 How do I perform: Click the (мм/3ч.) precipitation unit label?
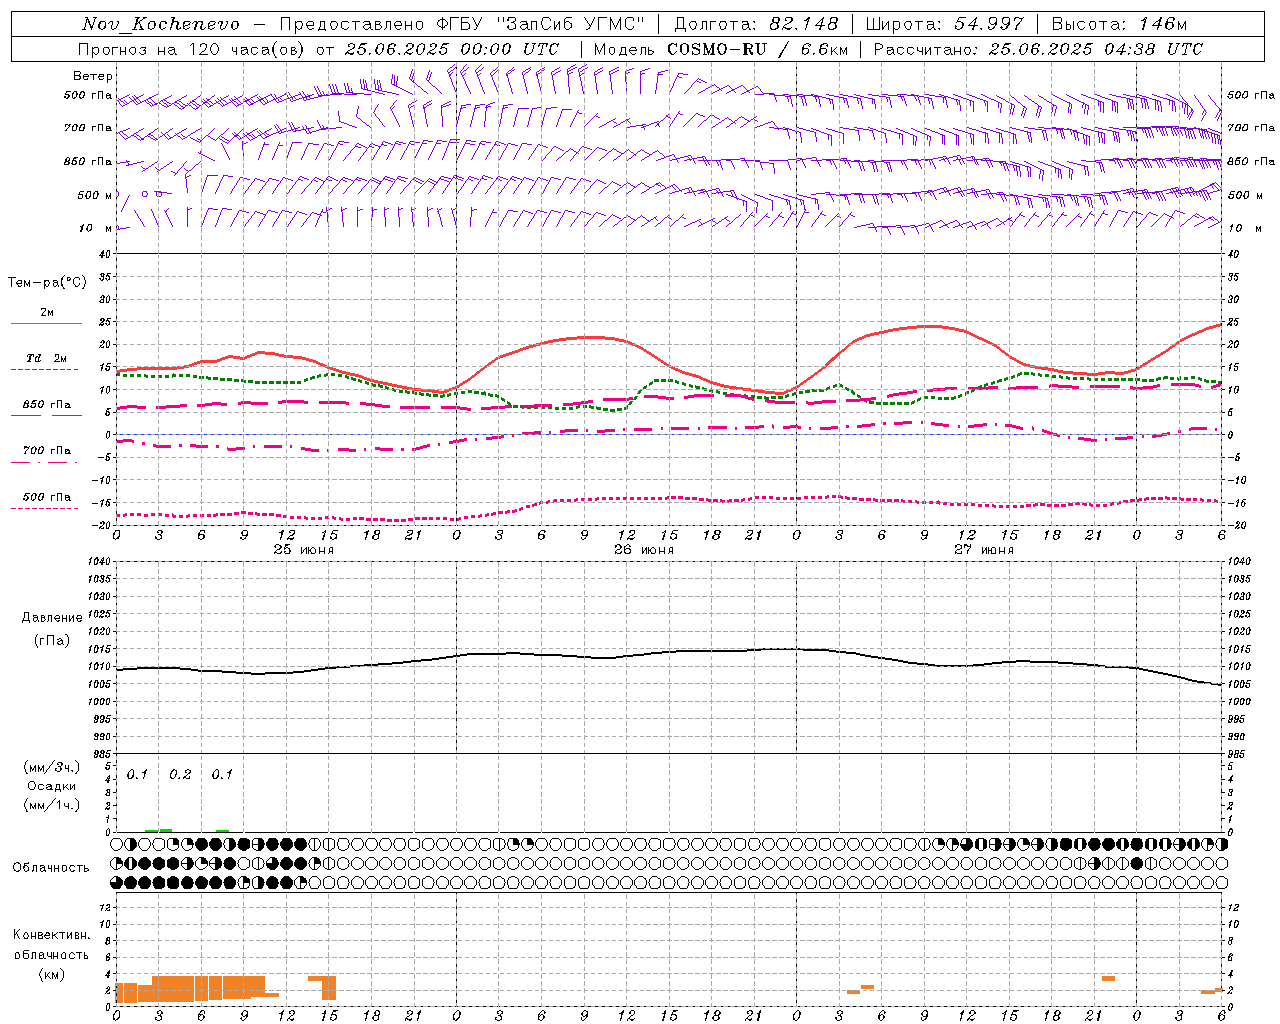[51, 767]
